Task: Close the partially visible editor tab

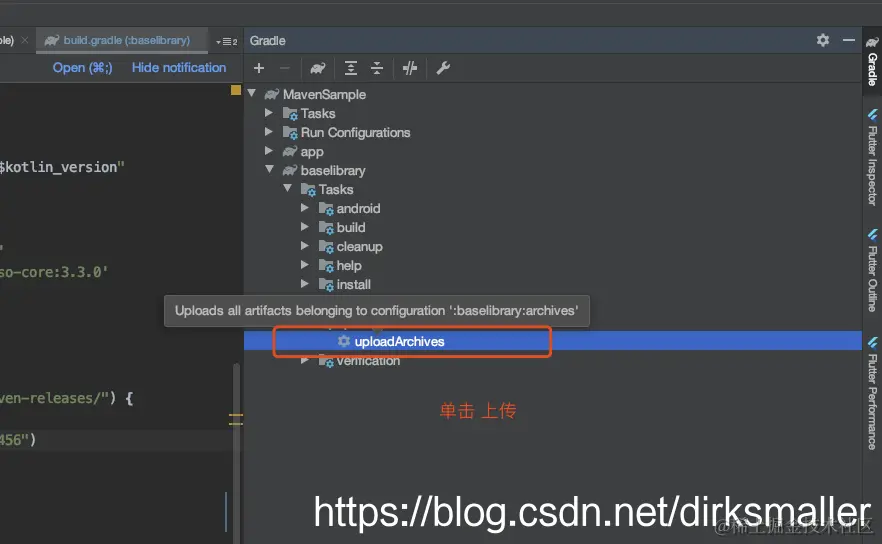Action: click(25, 40)
